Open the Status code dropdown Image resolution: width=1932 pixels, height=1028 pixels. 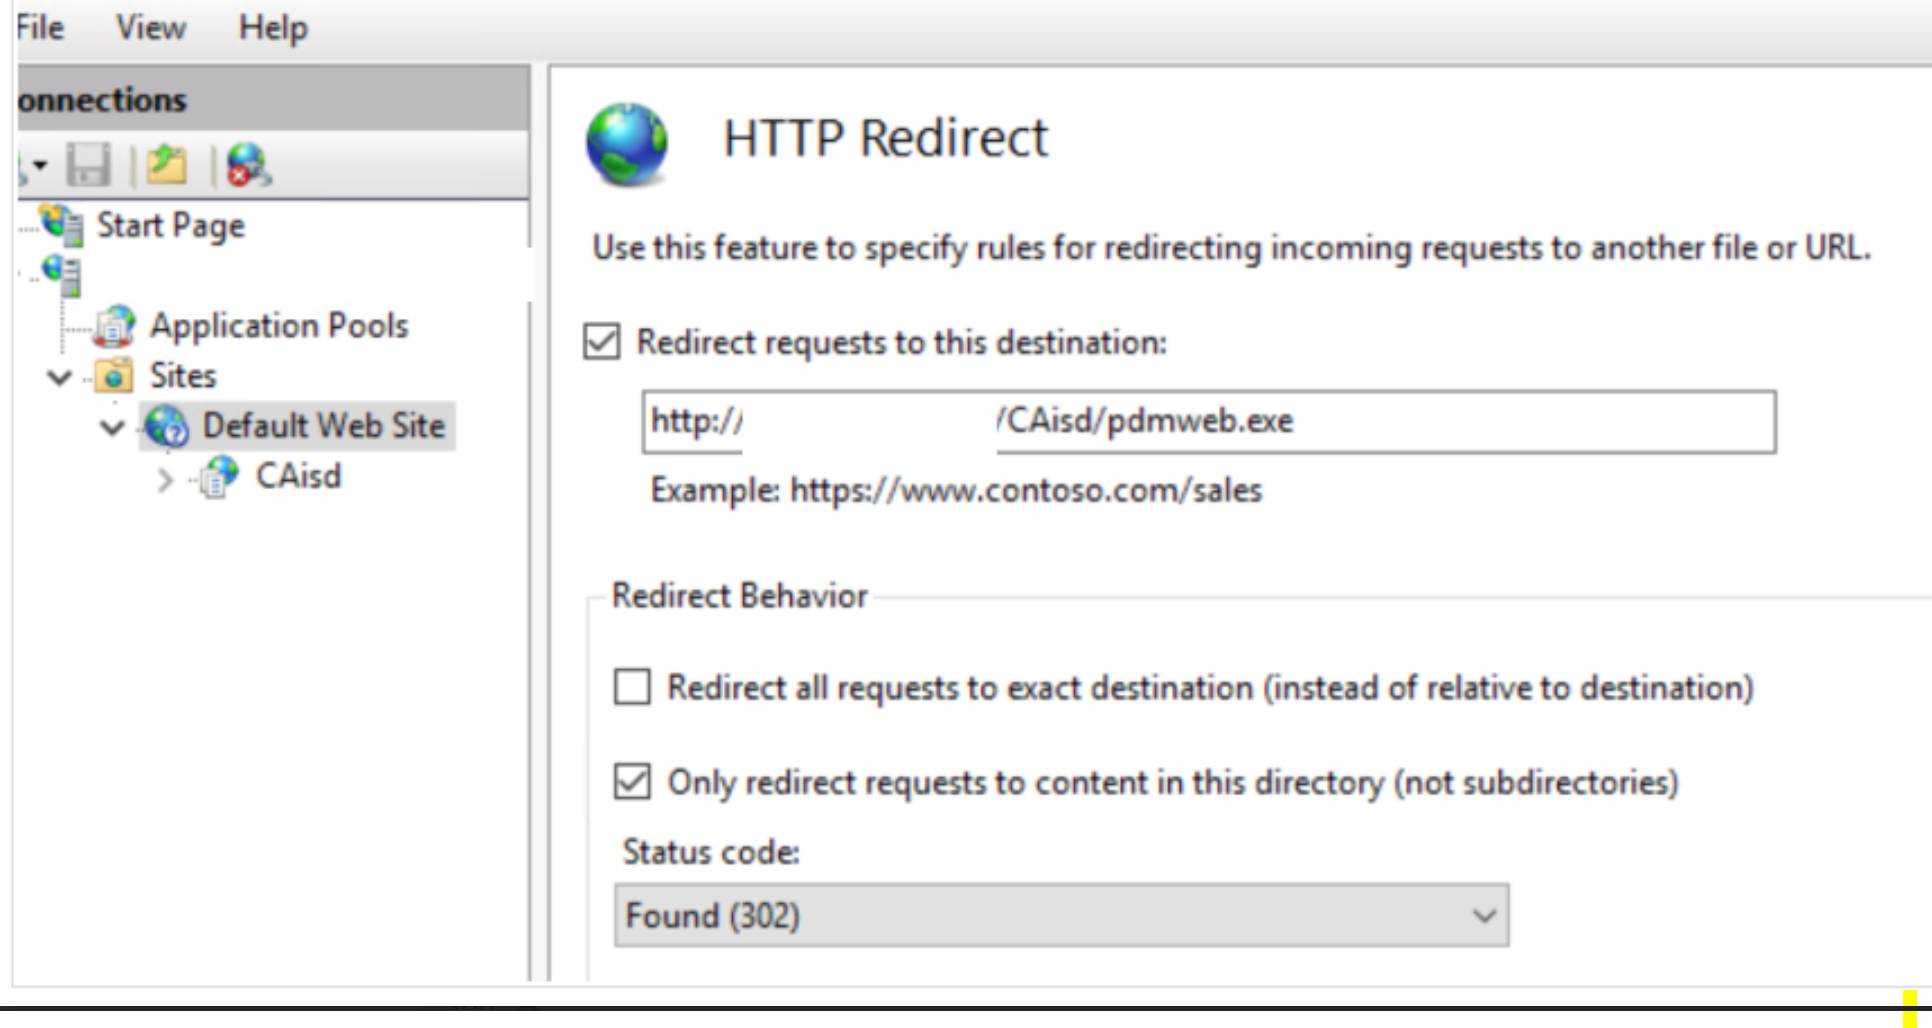(1061, 915)
